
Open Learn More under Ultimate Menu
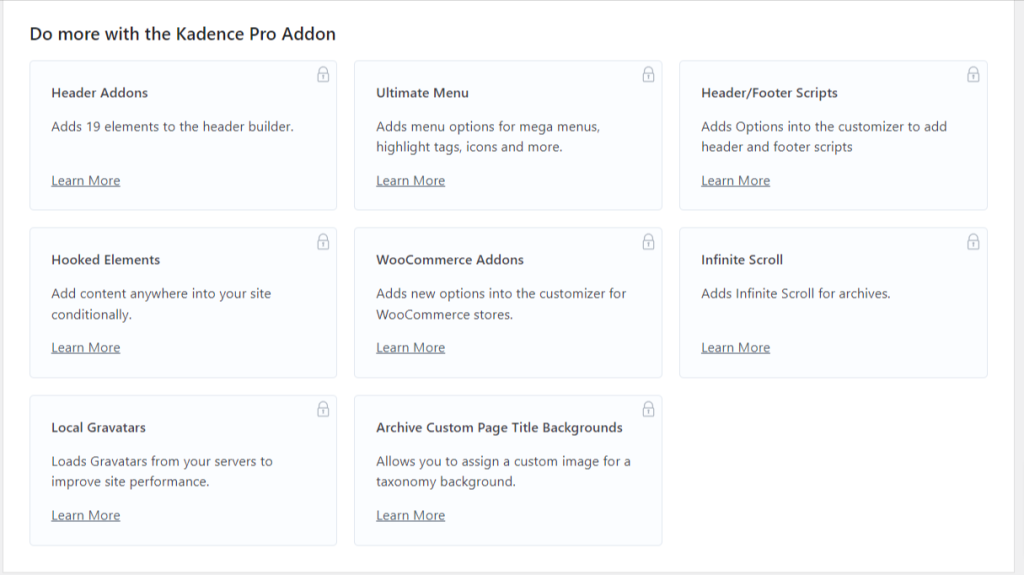(410, 180)
